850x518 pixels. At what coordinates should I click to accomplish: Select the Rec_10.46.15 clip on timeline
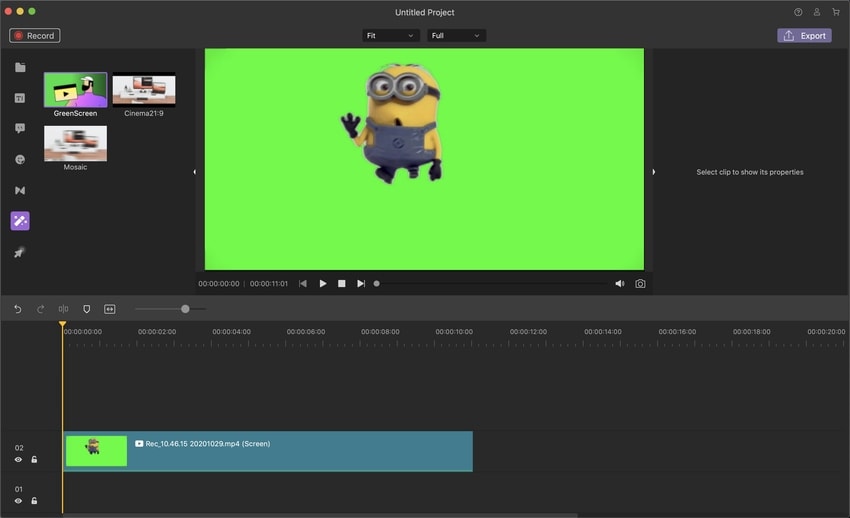tap(268, 451)
